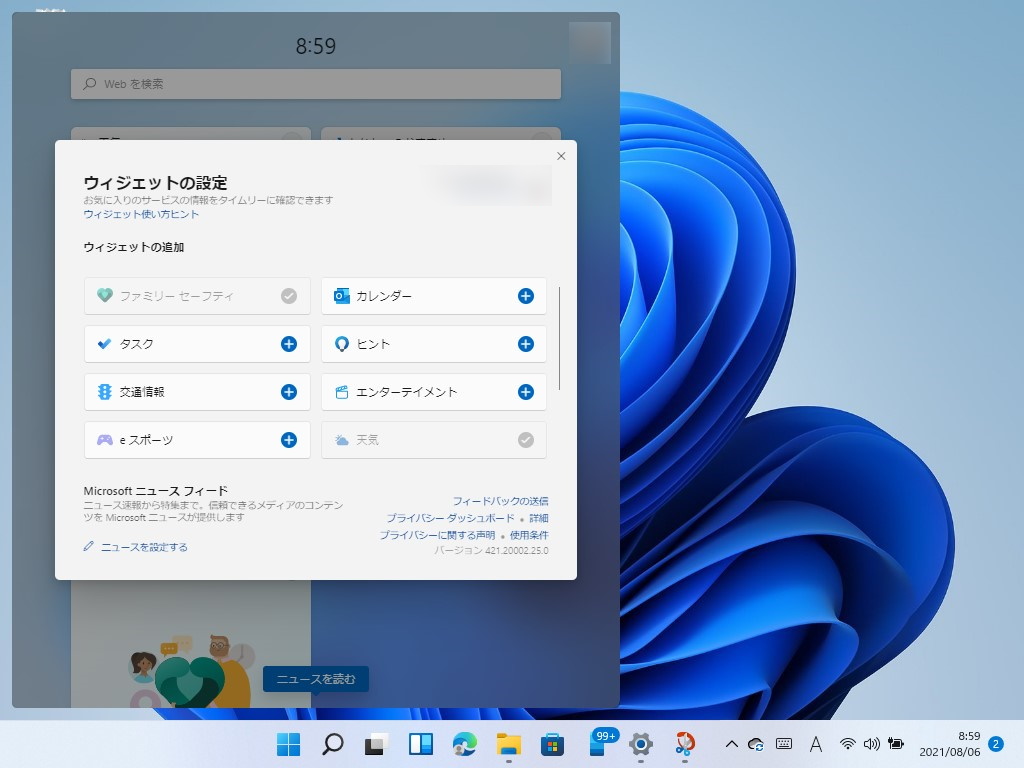Add the タスク (Tasks) widget
This screenshot has height=768, width=1024.
tap(287, 344)
